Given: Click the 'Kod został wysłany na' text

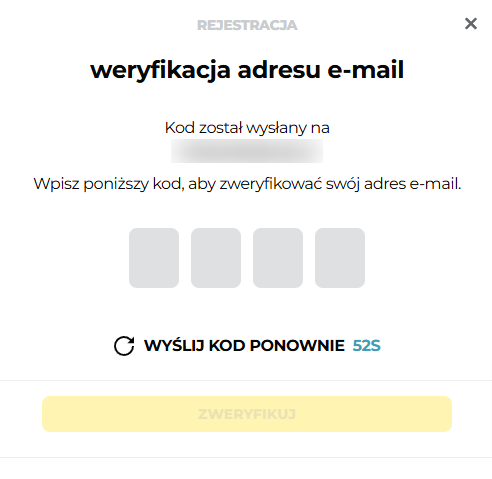Looking at the screenshot, I should click(x=247, y=128).
